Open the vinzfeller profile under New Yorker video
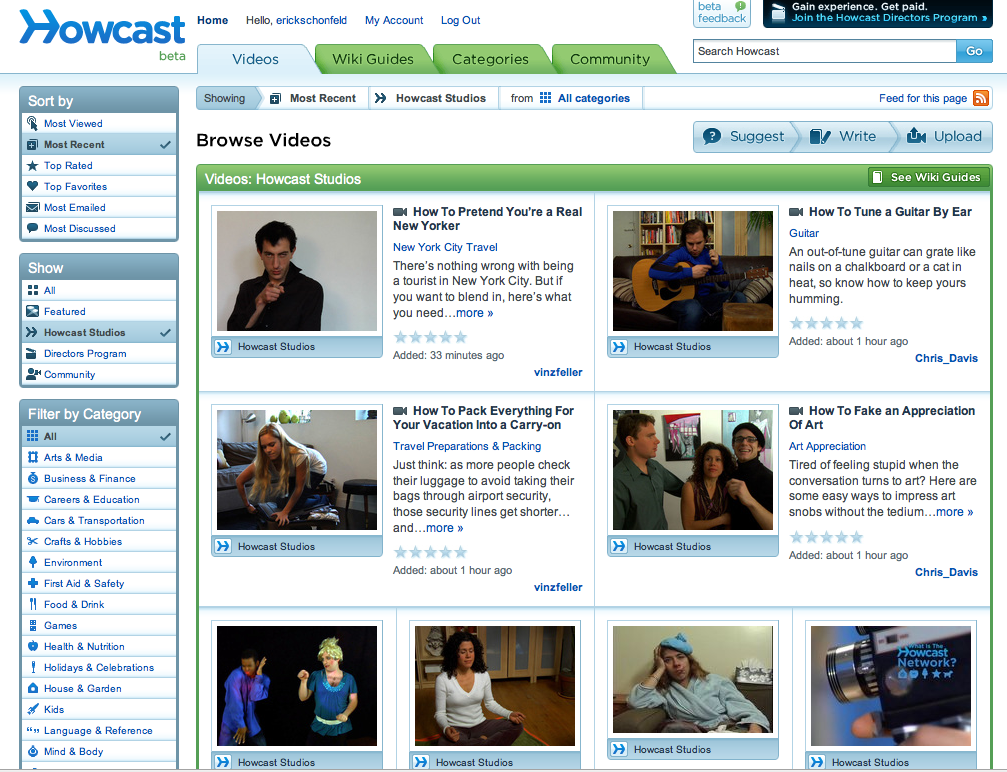This screenshot has height=772, width=1007. tap(558, 373)
